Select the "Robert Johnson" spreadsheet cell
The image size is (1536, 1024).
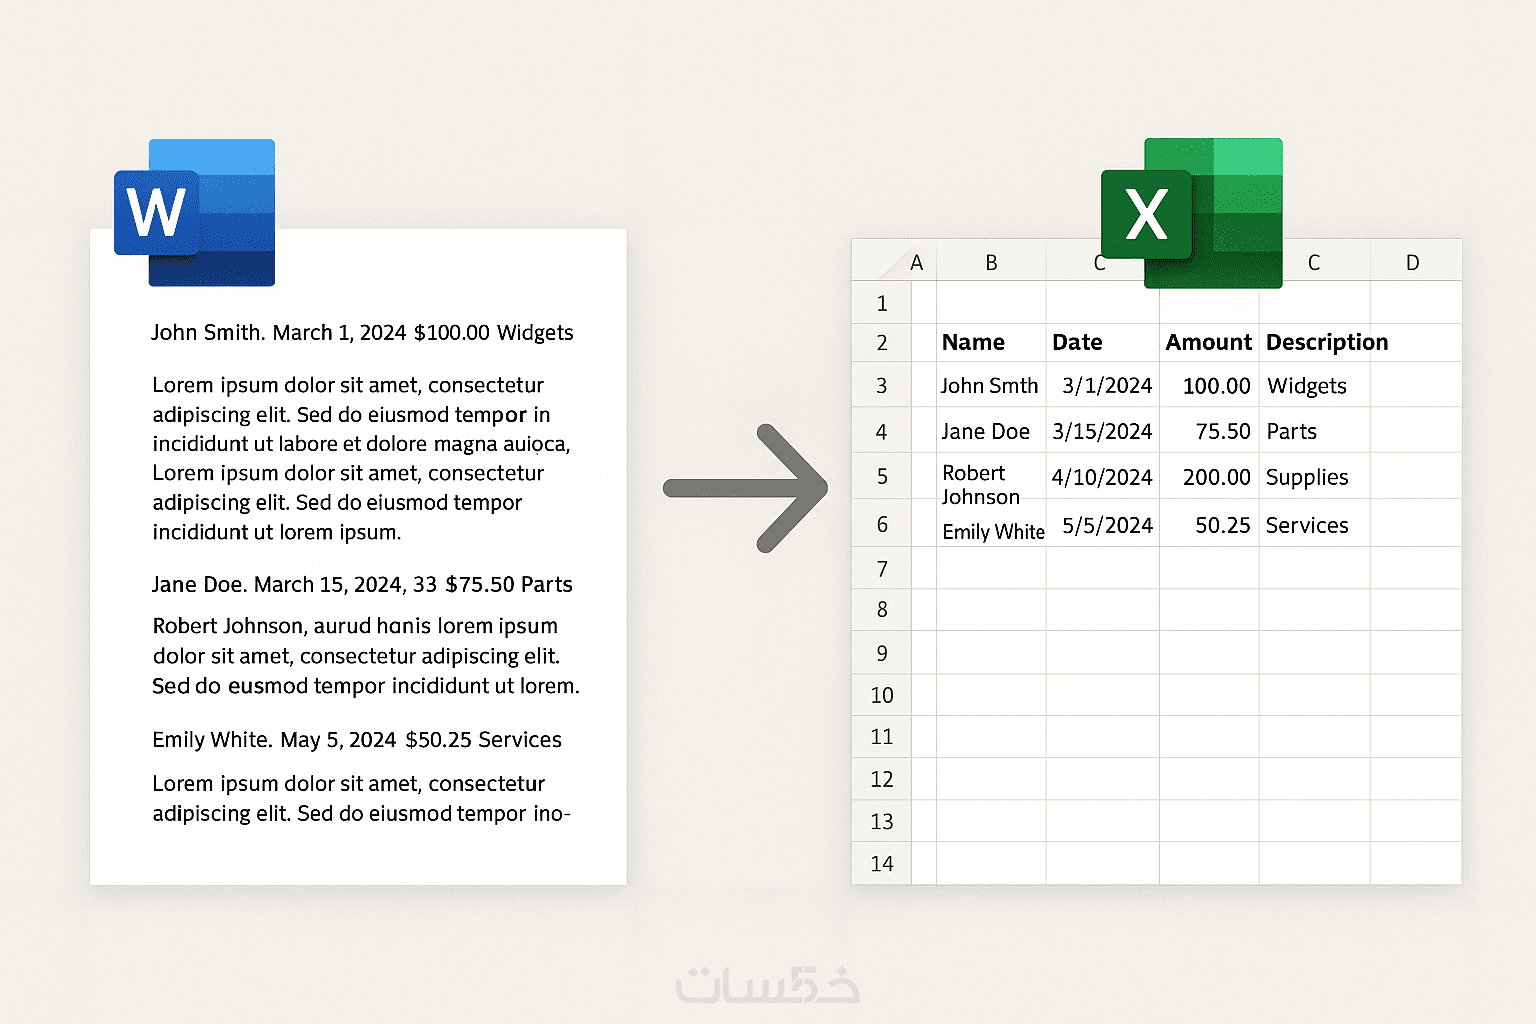991,477
